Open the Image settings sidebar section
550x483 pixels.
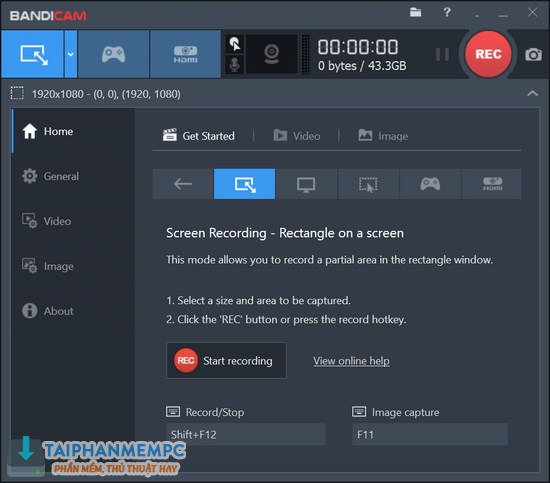(73, 266)
